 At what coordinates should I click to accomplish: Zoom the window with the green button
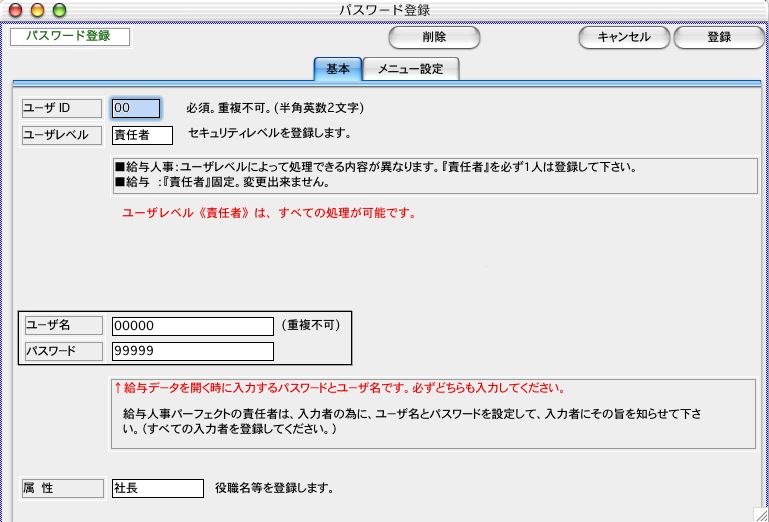(x=58, y=9)
